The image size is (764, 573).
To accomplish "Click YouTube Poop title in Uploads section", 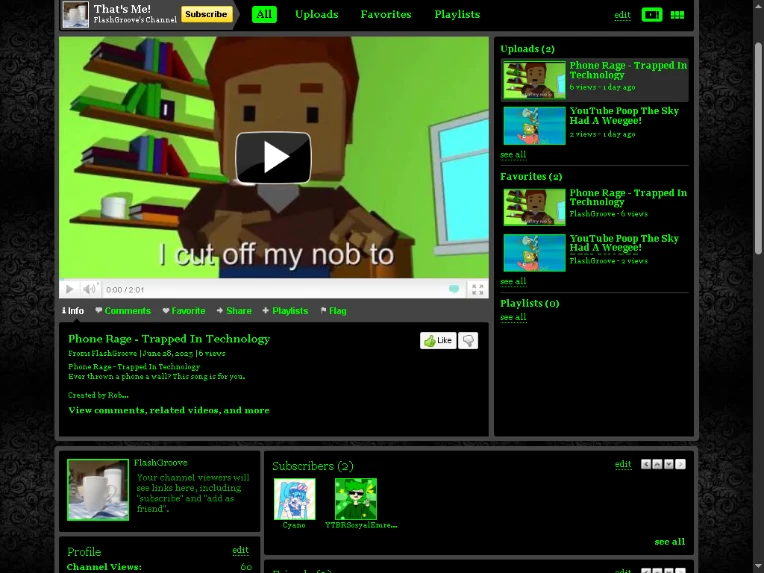I will 624,116.
